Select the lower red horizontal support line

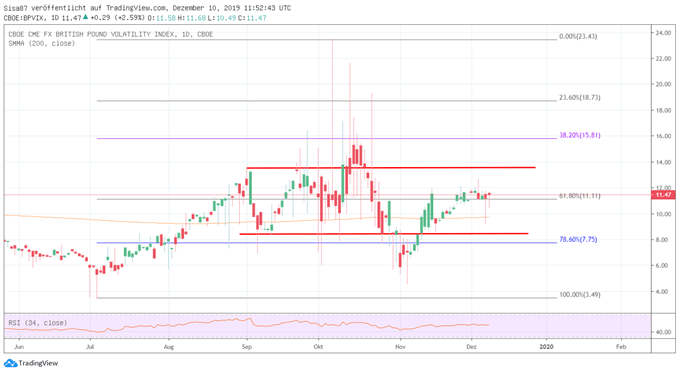click(x=384, y=234)
